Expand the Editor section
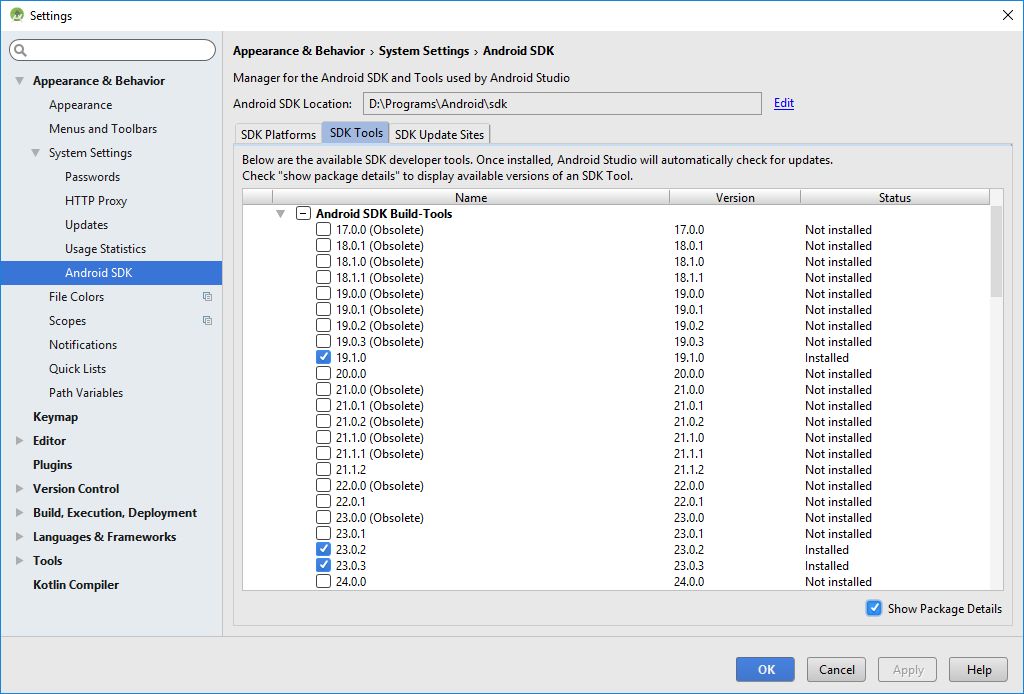Image resolution: width=1024 pixels, height=694 pixels. point(20,441)
